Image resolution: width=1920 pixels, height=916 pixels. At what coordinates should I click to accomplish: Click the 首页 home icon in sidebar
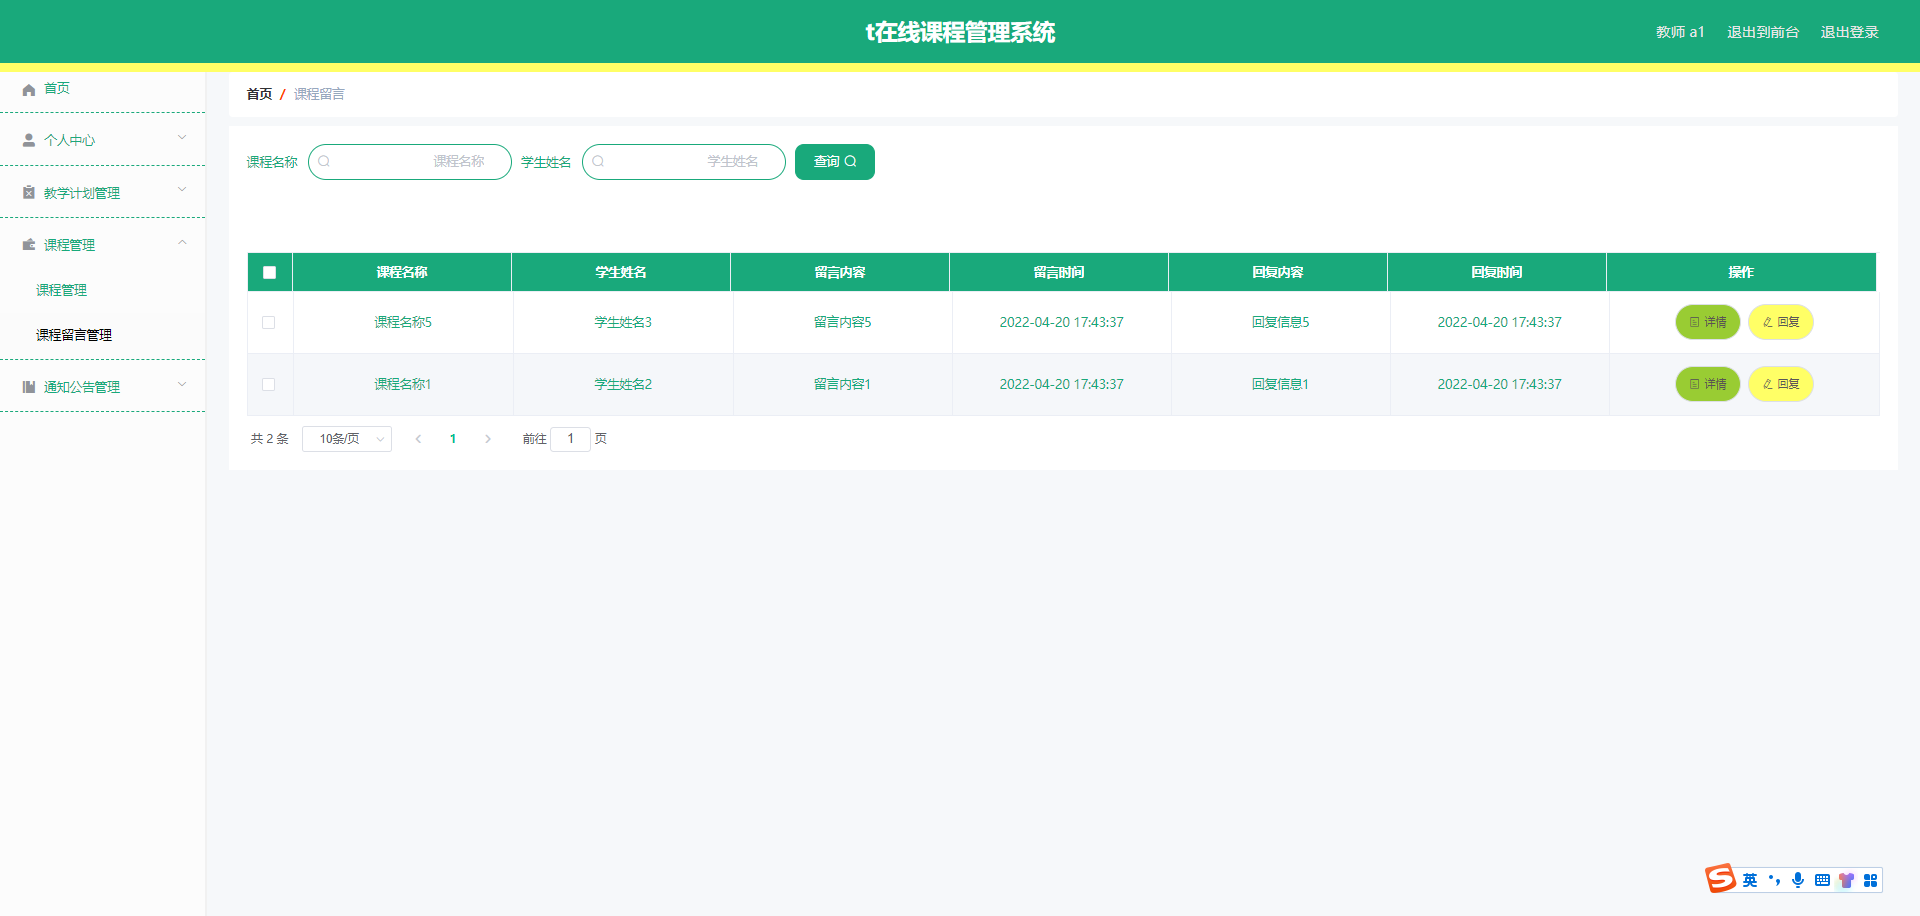click(x=28, y=90)
